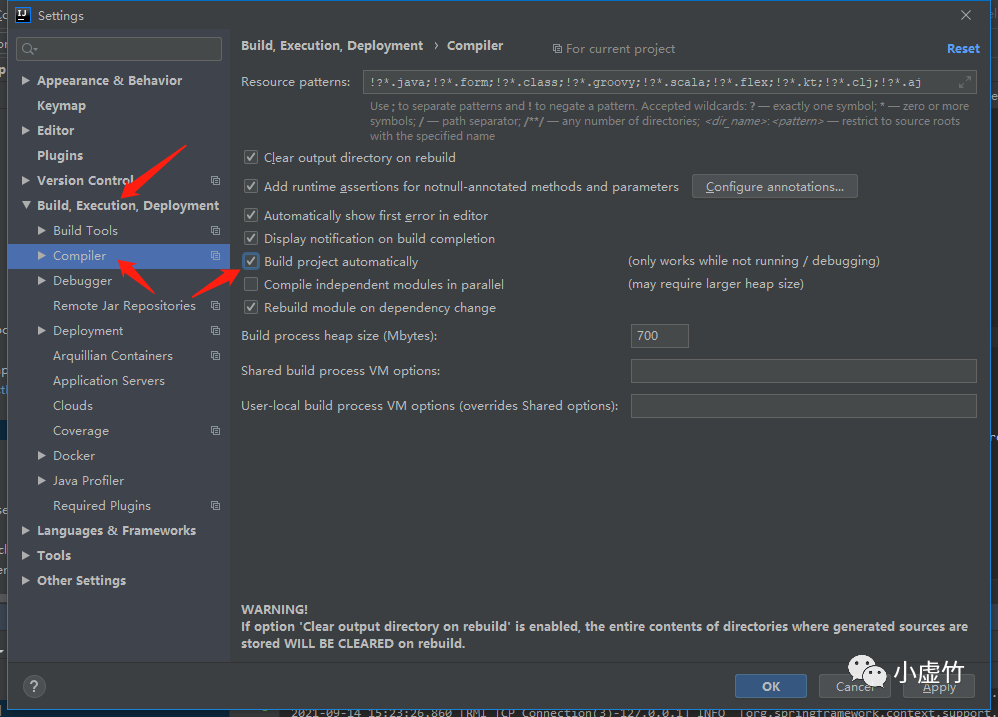Open Required Plugins settings page
The image size is (998, 717).
[102, 506]
